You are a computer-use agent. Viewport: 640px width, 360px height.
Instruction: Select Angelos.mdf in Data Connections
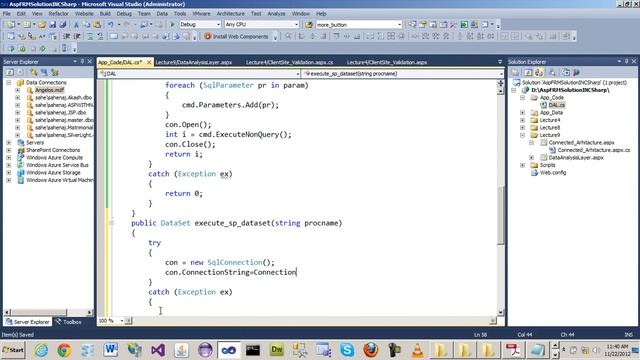click(49, 90)
